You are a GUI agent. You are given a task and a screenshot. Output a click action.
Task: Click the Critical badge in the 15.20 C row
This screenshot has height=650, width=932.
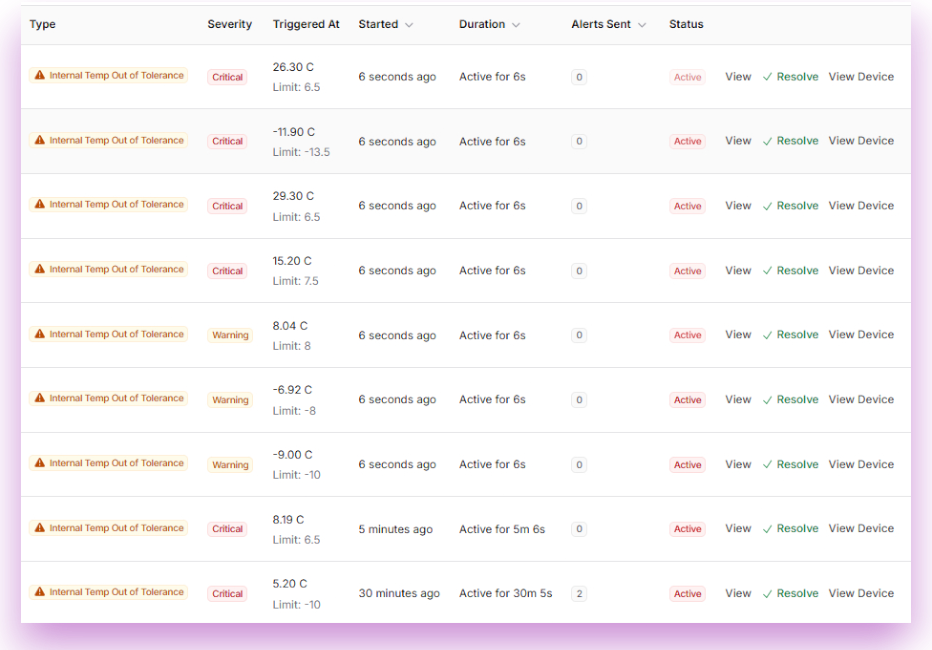pyautogui.click(x=227, y=271)
